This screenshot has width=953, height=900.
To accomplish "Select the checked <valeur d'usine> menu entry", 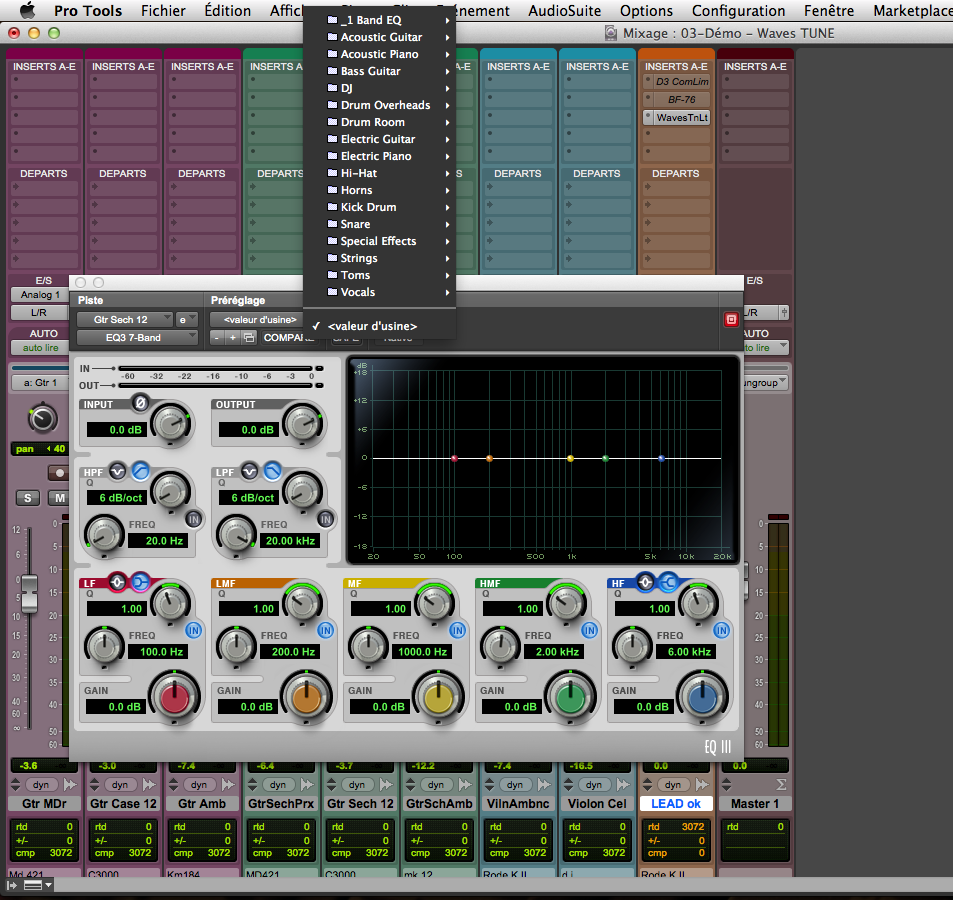I will [x=379, y=326].
